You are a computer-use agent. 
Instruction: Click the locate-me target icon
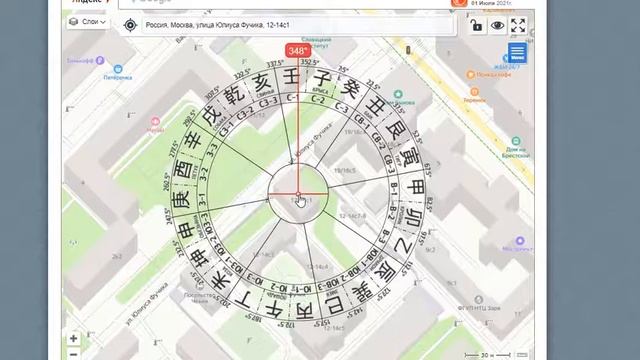(130, 25)
